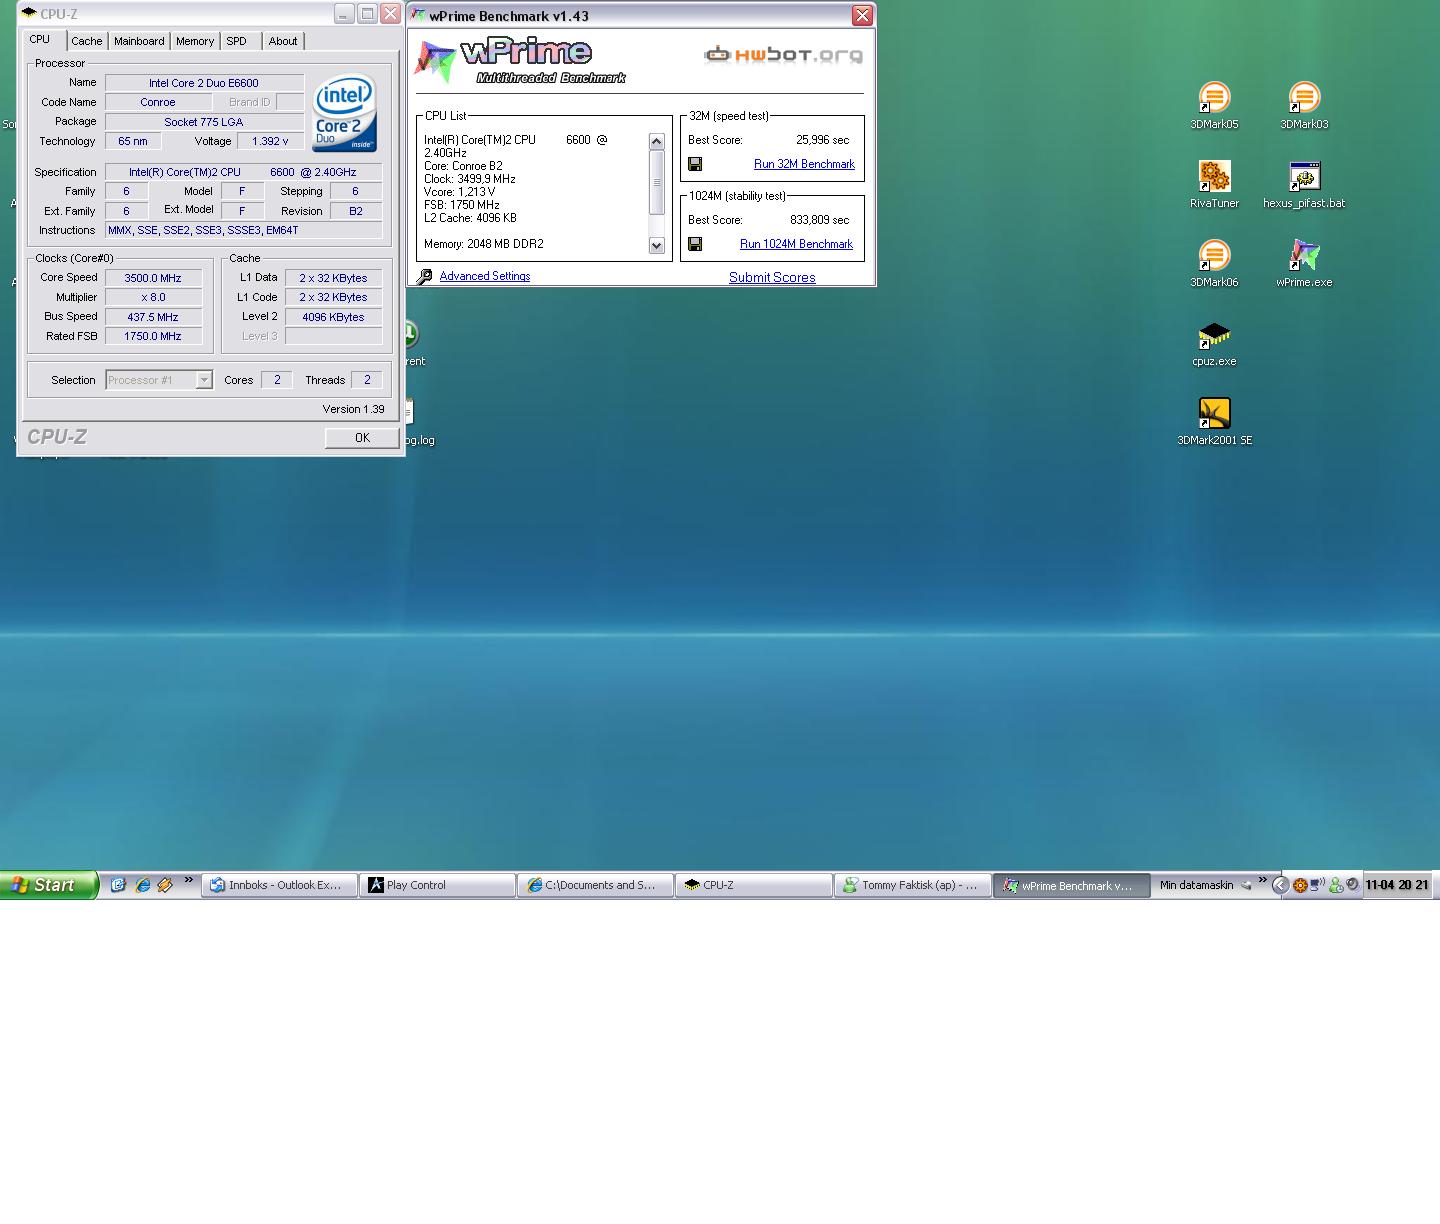Expand Min datamaskin toolbar chevron
This screenshot has width=1440, height=1224.
pos(1262,880)
